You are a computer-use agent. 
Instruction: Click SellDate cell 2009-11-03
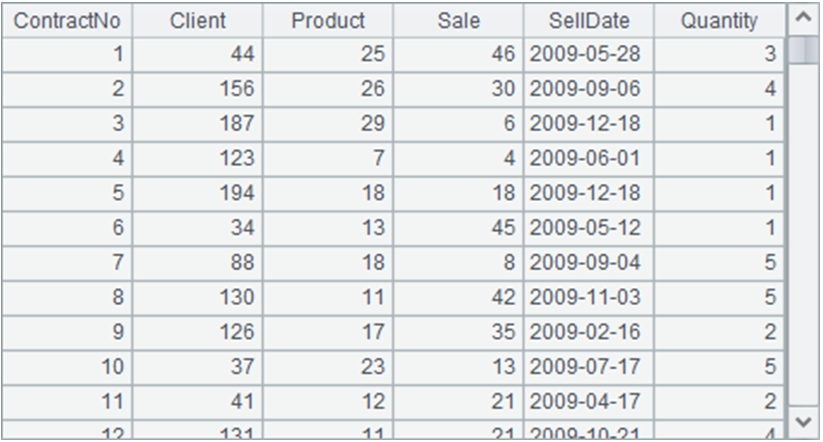pyautogui.click(x=589, y=297)
